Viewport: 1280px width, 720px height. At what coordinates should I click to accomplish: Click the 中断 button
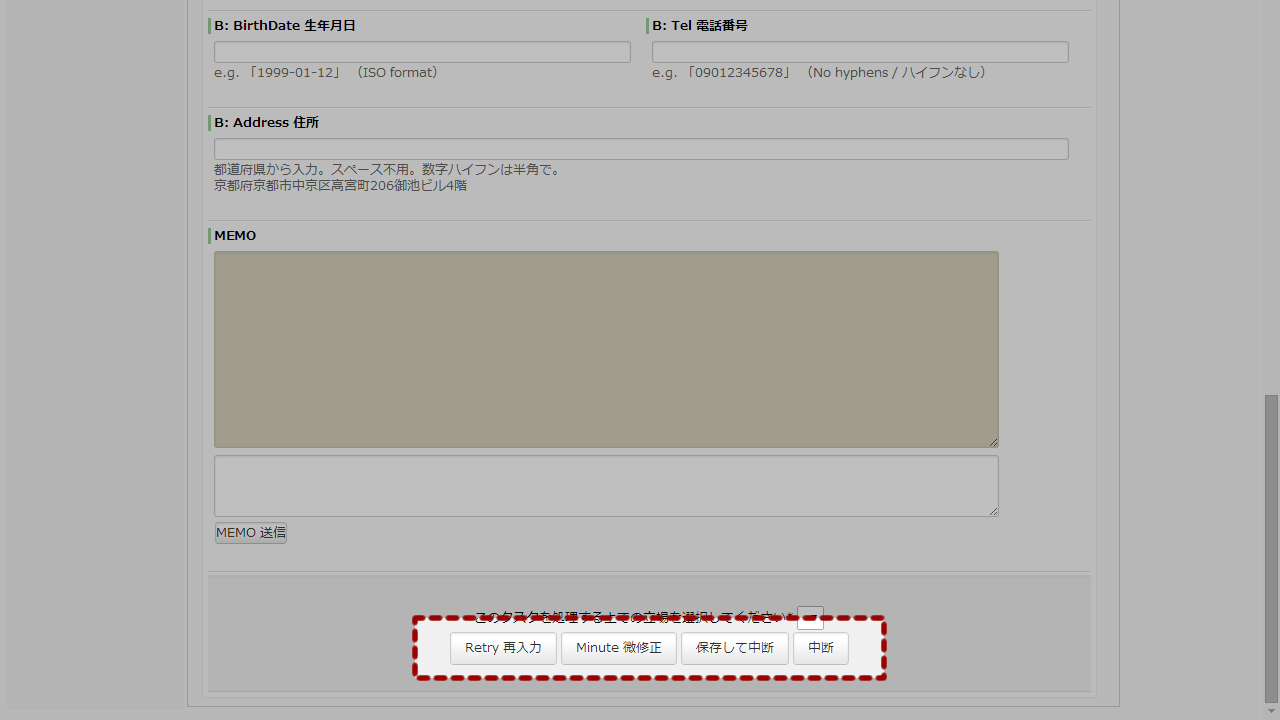pyautogui.click(x=821, y=648)
